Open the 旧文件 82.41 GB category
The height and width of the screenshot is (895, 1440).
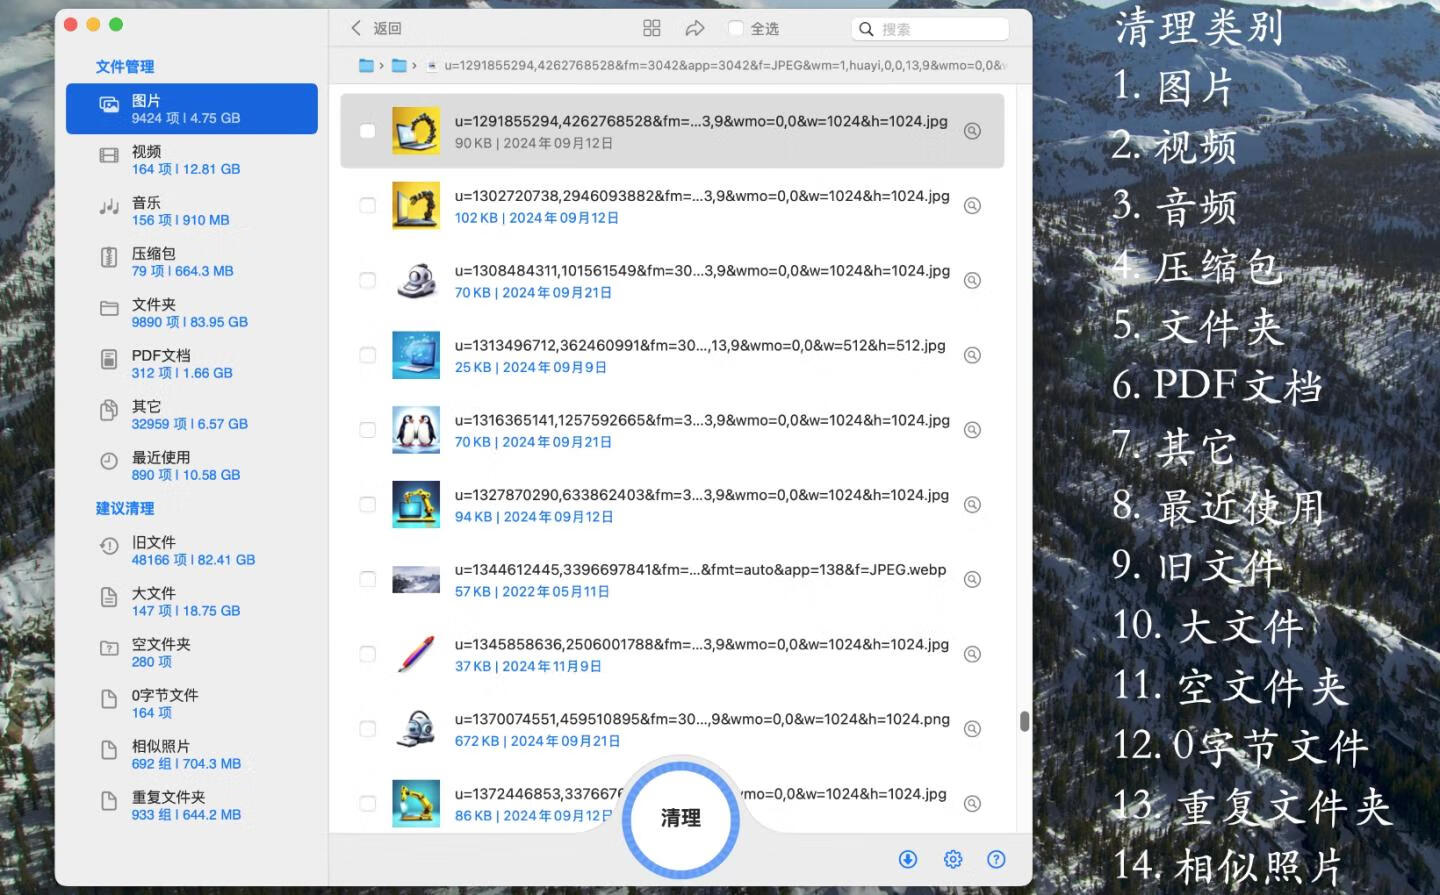[x=192, y=551]
